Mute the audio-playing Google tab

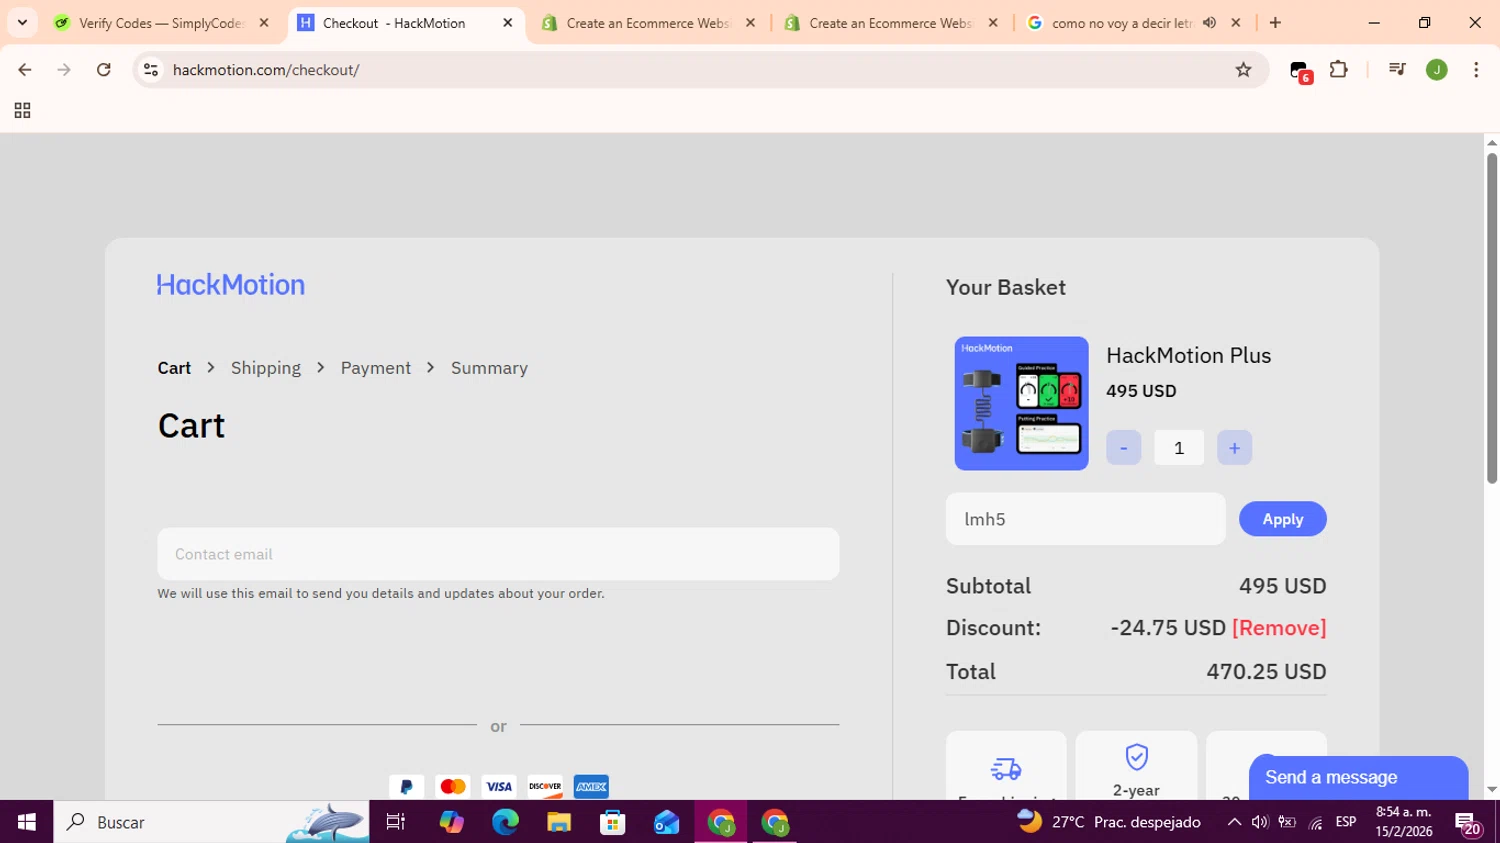click(1209, 23)
